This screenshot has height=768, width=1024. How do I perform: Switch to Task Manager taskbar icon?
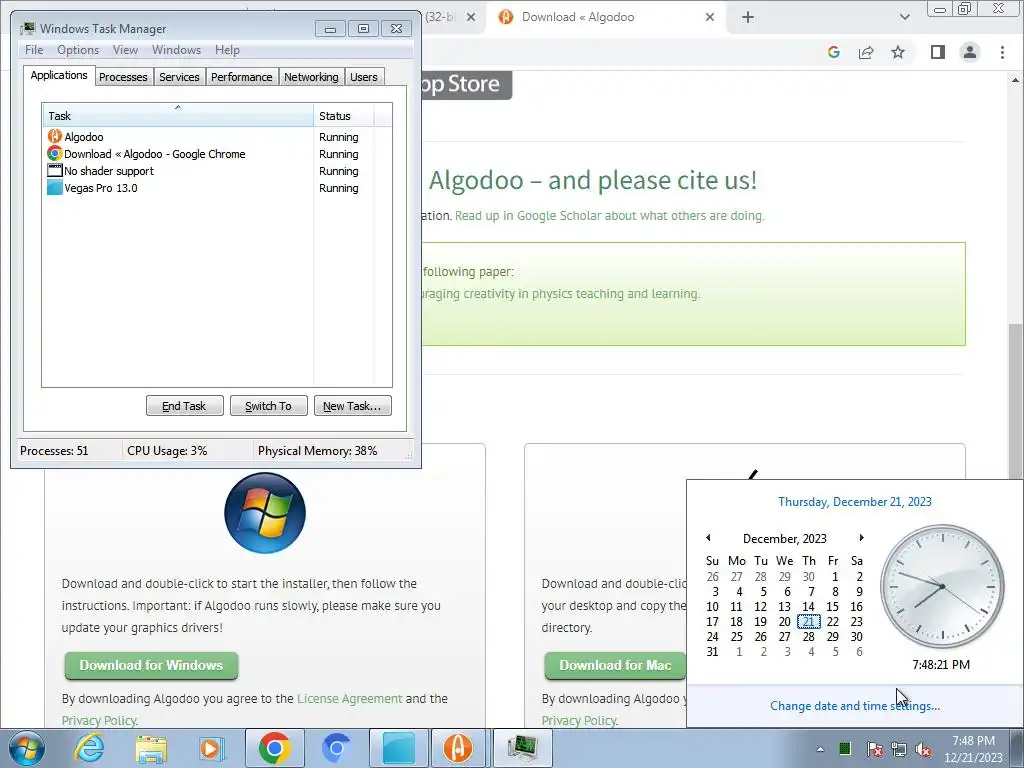point(522,748)
